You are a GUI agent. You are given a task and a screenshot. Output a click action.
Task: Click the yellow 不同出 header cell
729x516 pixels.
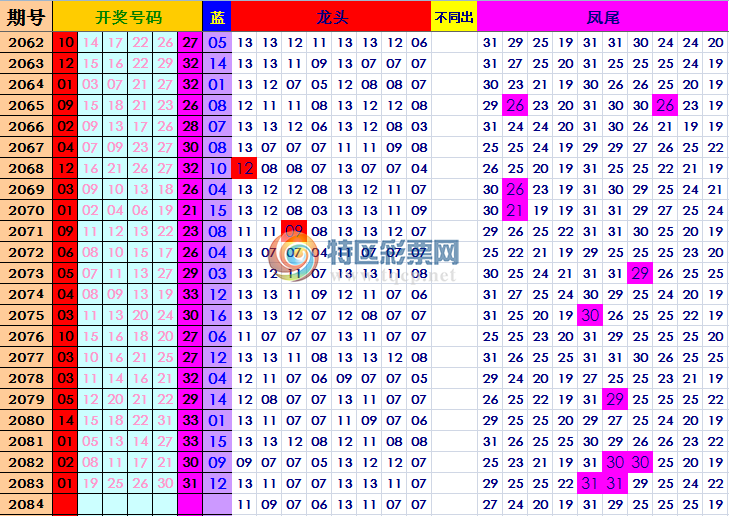pyautogui.click(x=454, y=16)
